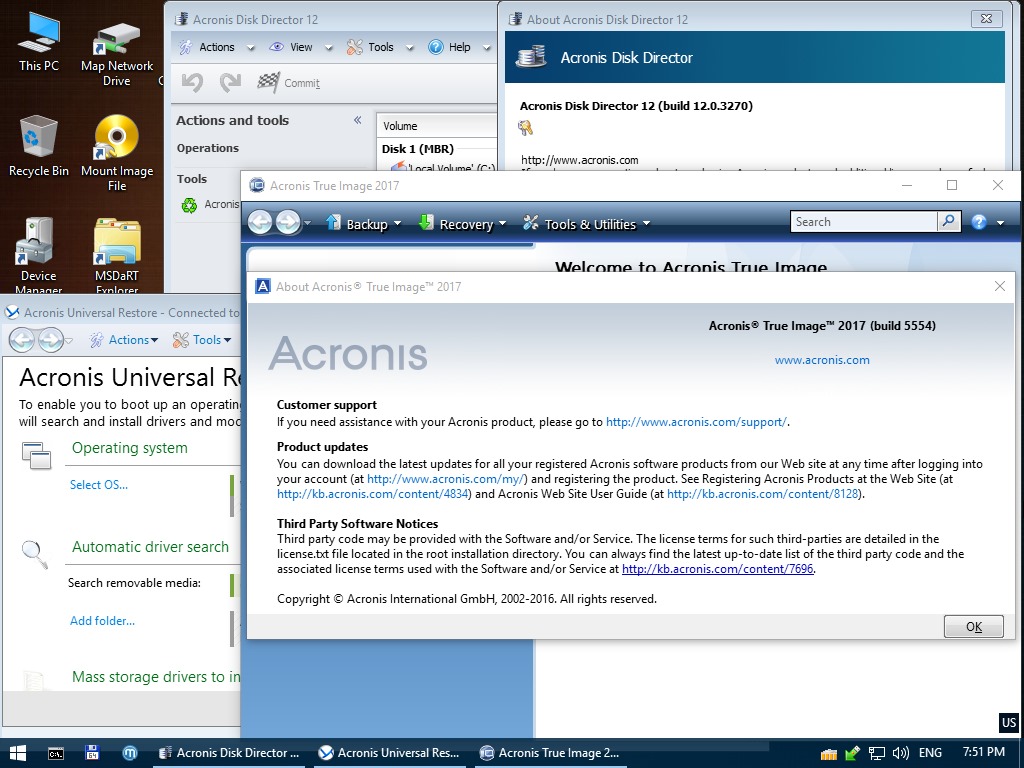The height and width of the screenshot is (768, 1024).
Task: Open www.acronis.com link
Action: click(822, 360)
